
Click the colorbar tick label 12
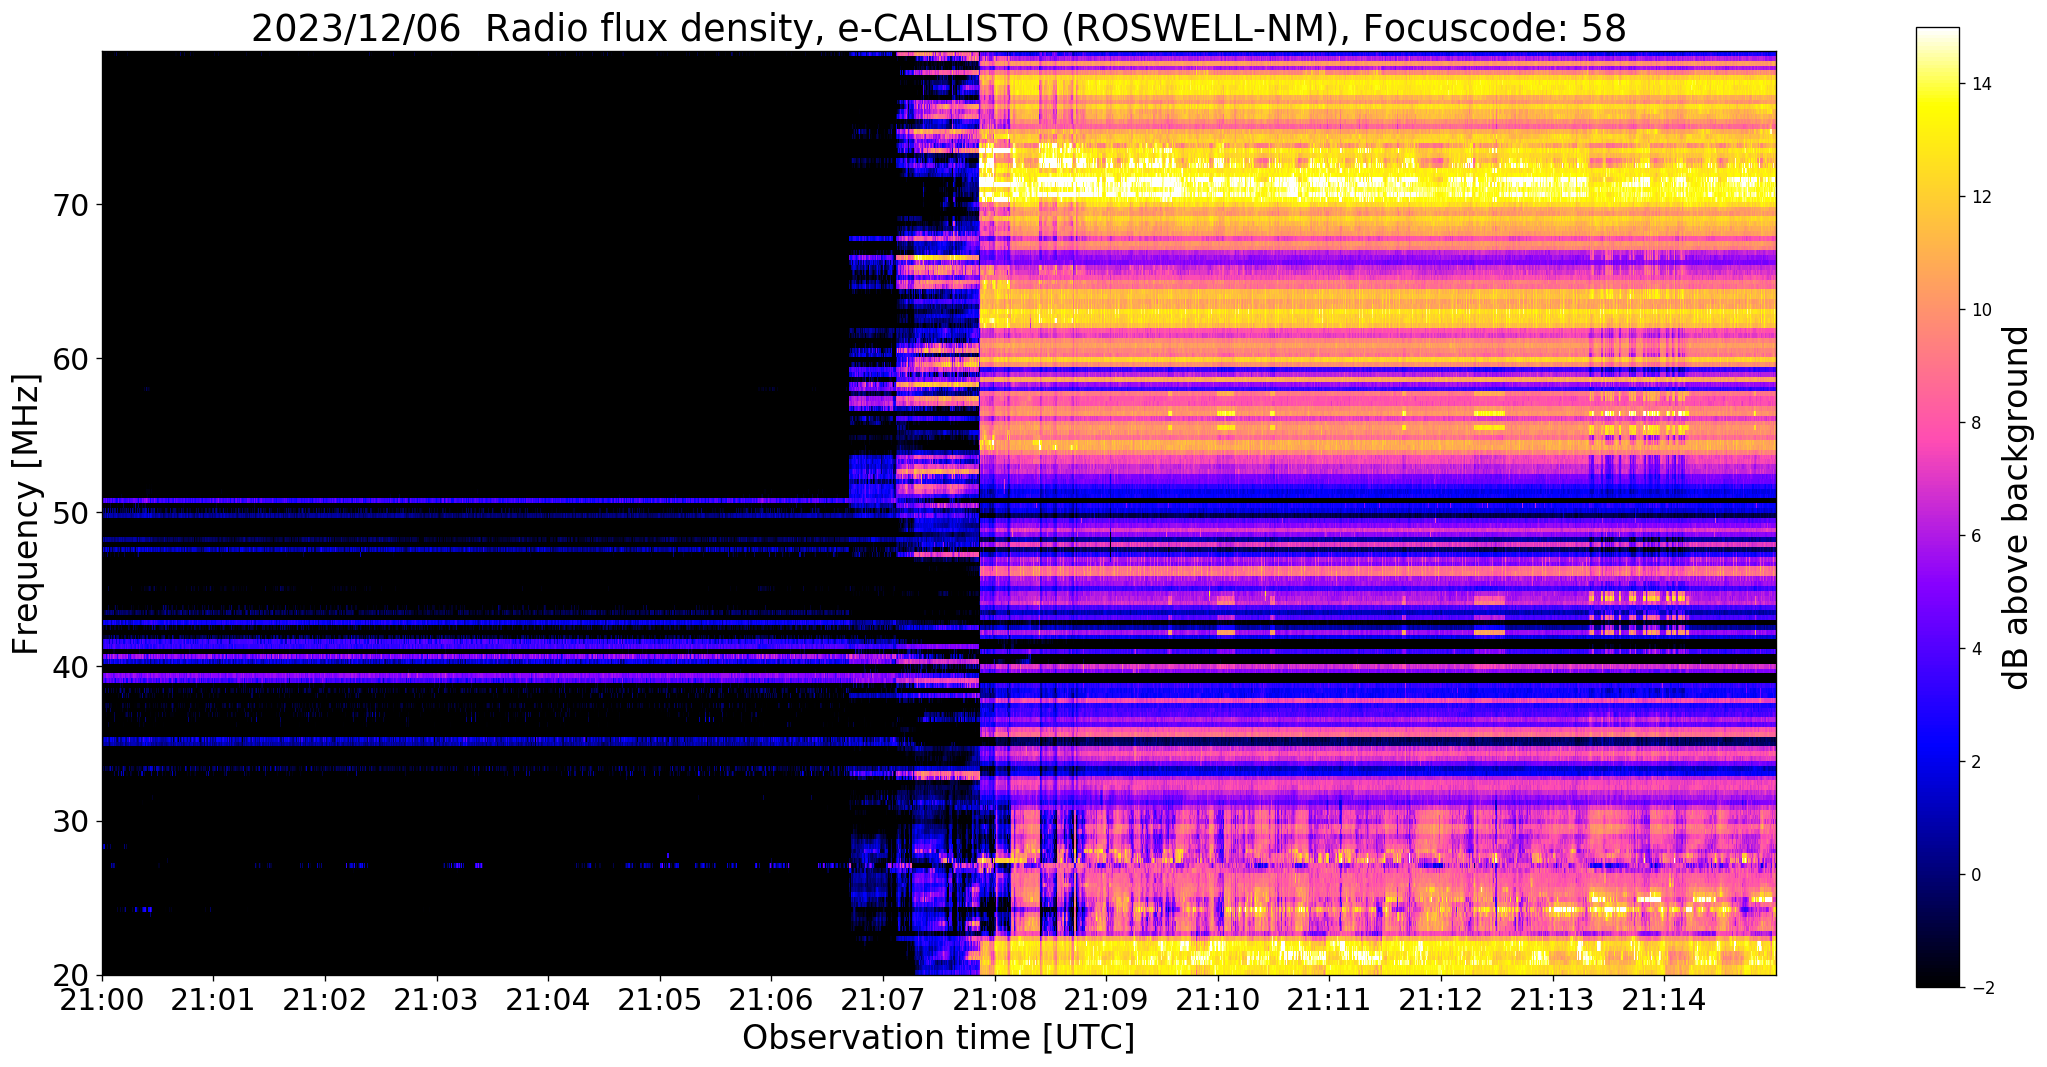[1981, 197]
